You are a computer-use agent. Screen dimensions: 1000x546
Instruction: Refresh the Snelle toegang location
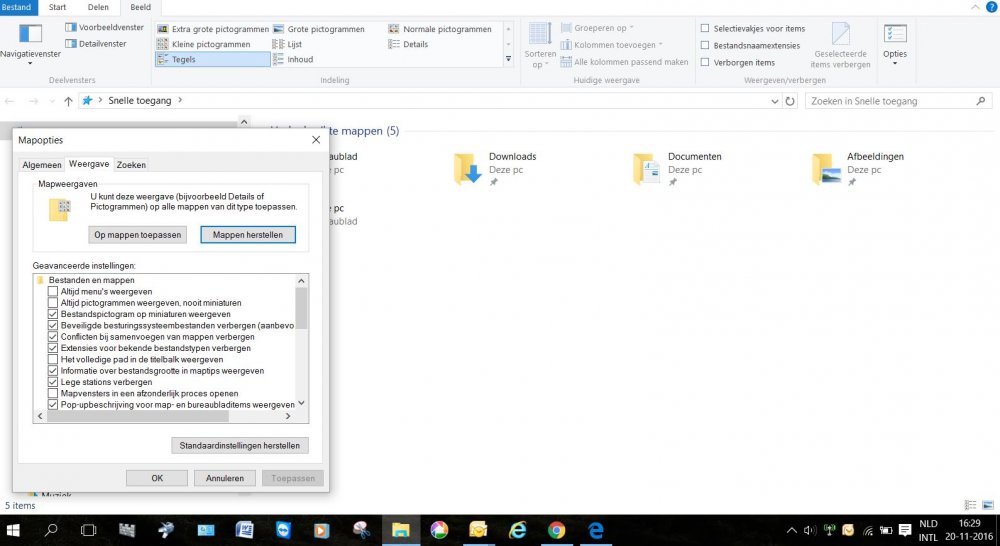point(790,101)
